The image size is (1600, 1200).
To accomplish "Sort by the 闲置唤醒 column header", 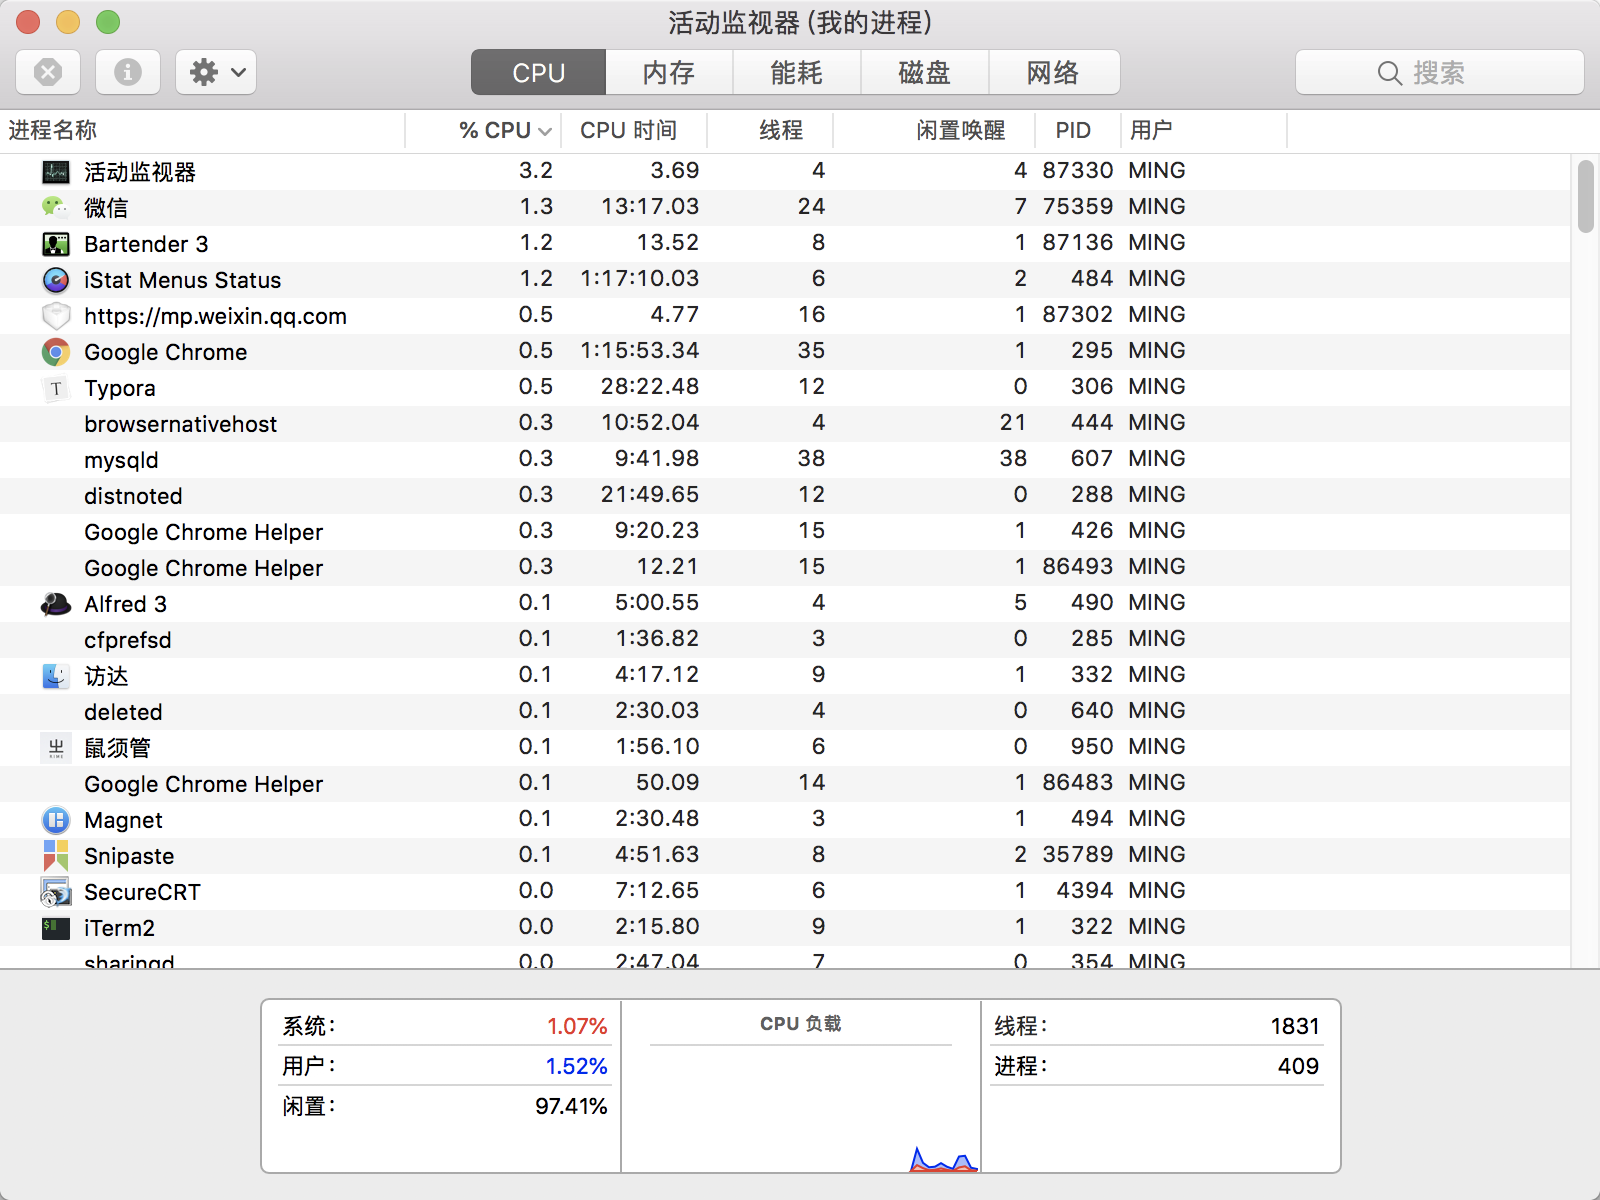I will click(x=935, y=131).
